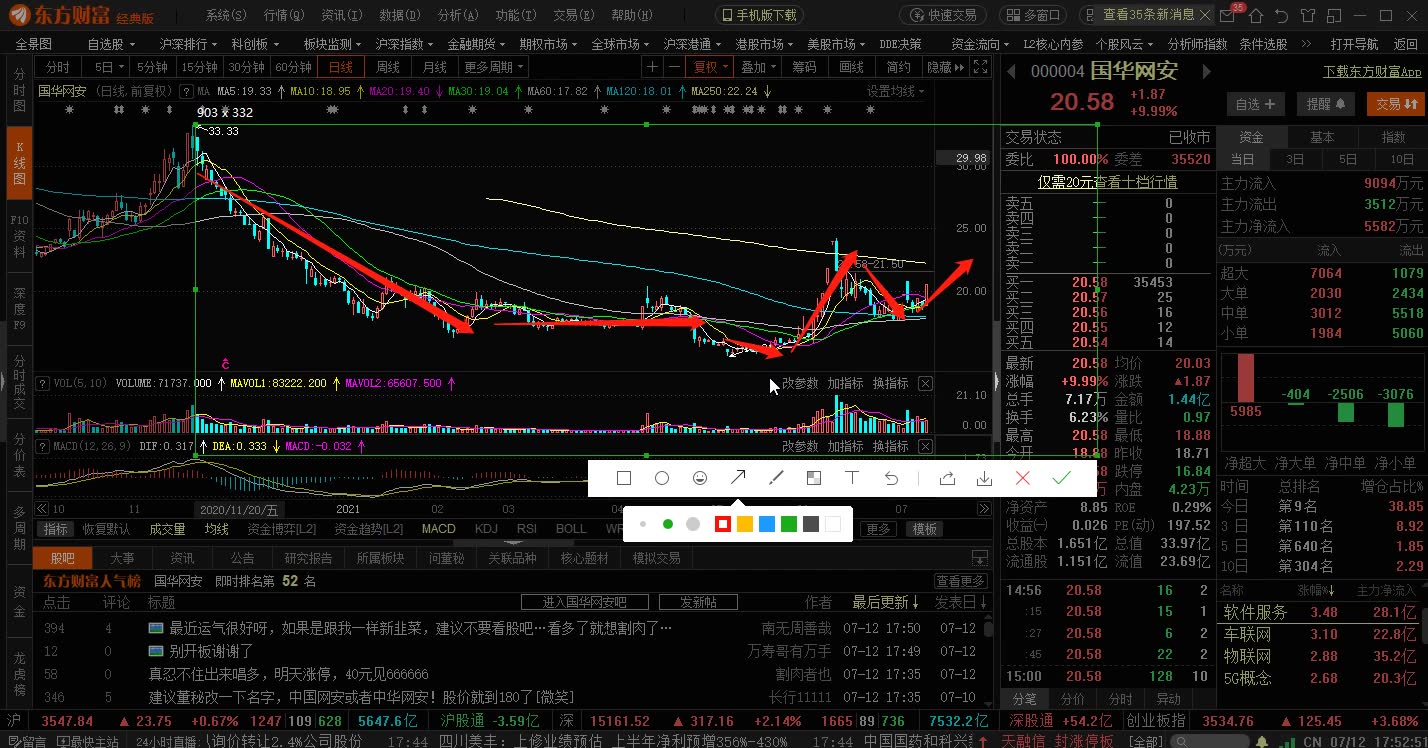This screenshot has height=748, width=1428.
Task: Toggle fullscreen chart icon
Action: 979,67
